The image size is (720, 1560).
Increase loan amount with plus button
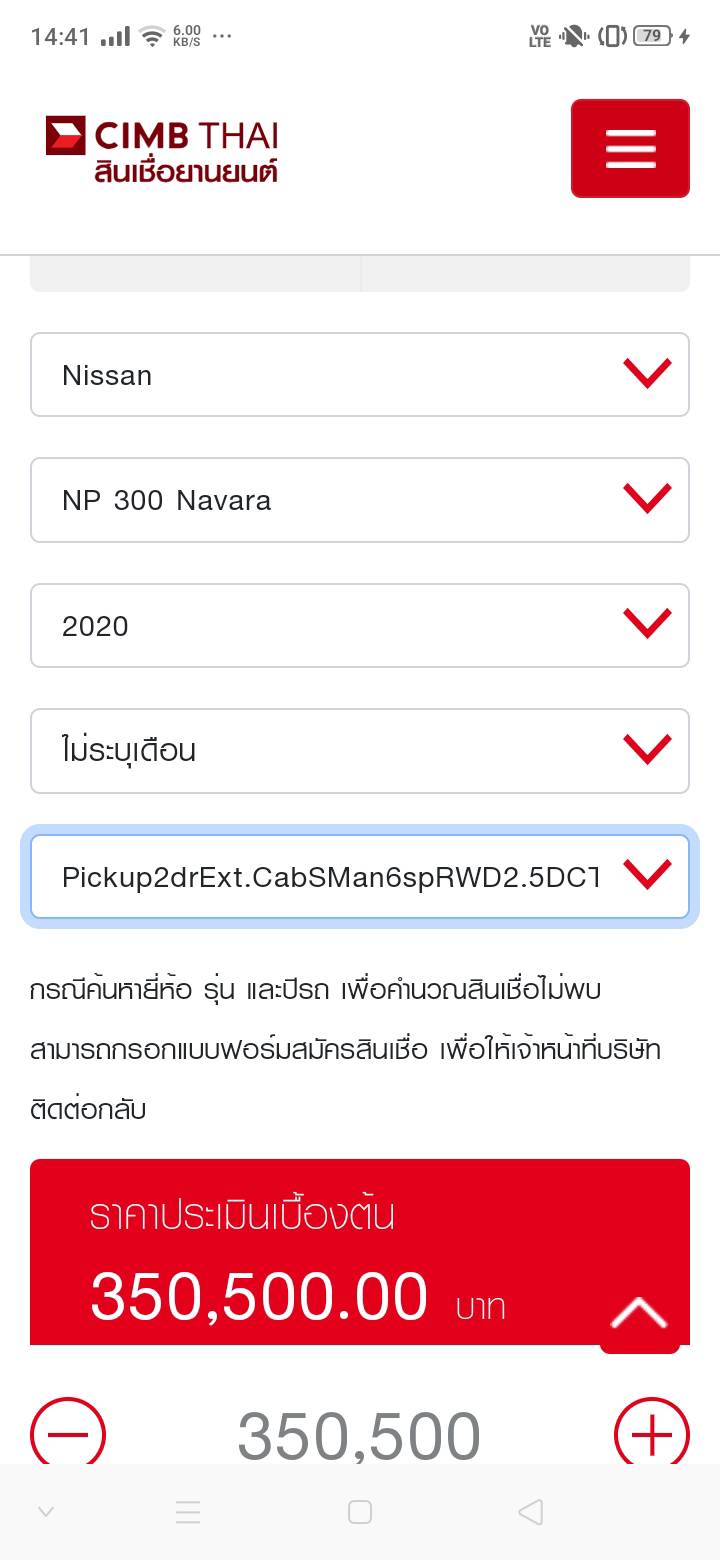coord(651,1435)
